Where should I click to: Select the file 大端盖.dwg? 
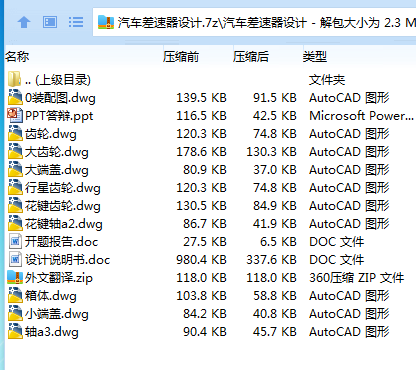point(57,170)
